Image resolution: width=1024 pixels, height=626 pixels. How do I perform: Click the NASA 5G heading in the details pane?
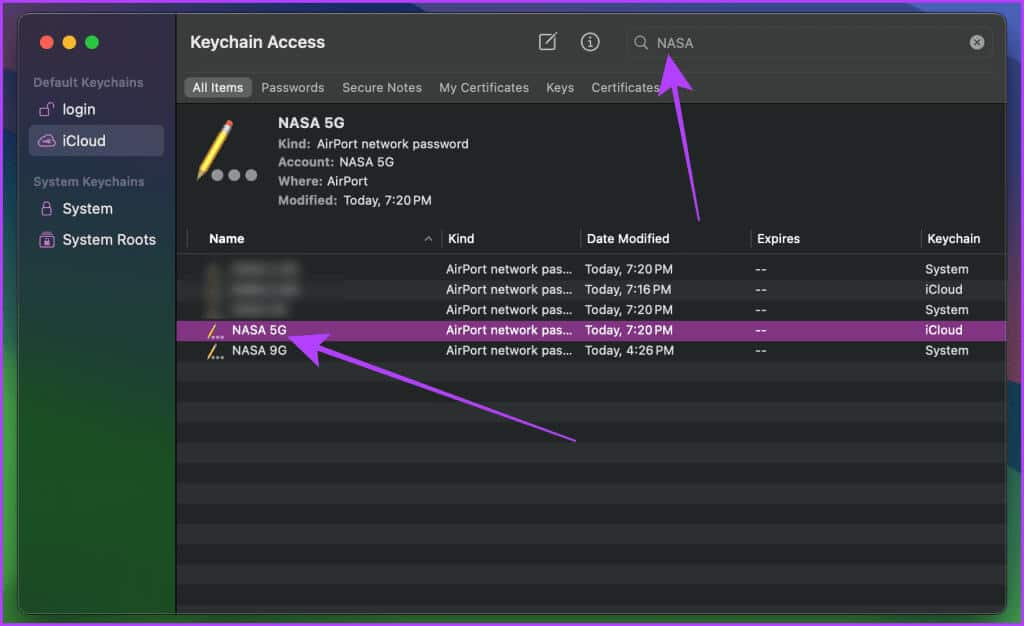pos(311,123)
